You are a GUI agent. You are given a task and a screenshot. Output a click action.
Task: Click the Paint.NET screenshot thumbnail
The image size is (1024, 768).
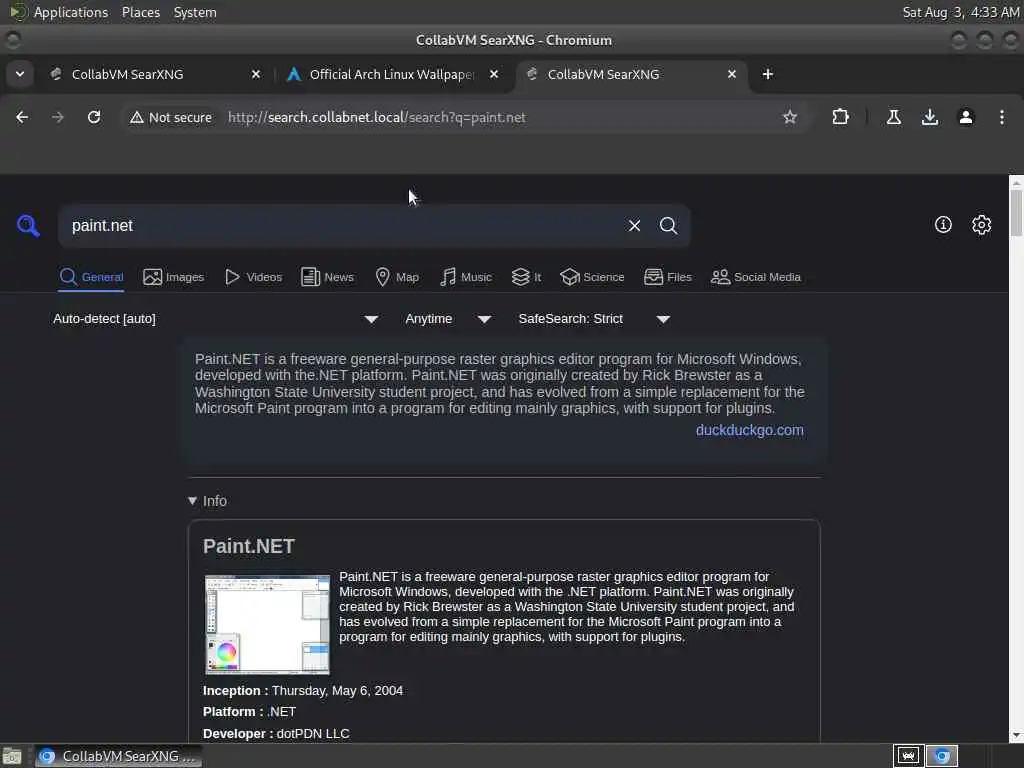click(267, 624)
